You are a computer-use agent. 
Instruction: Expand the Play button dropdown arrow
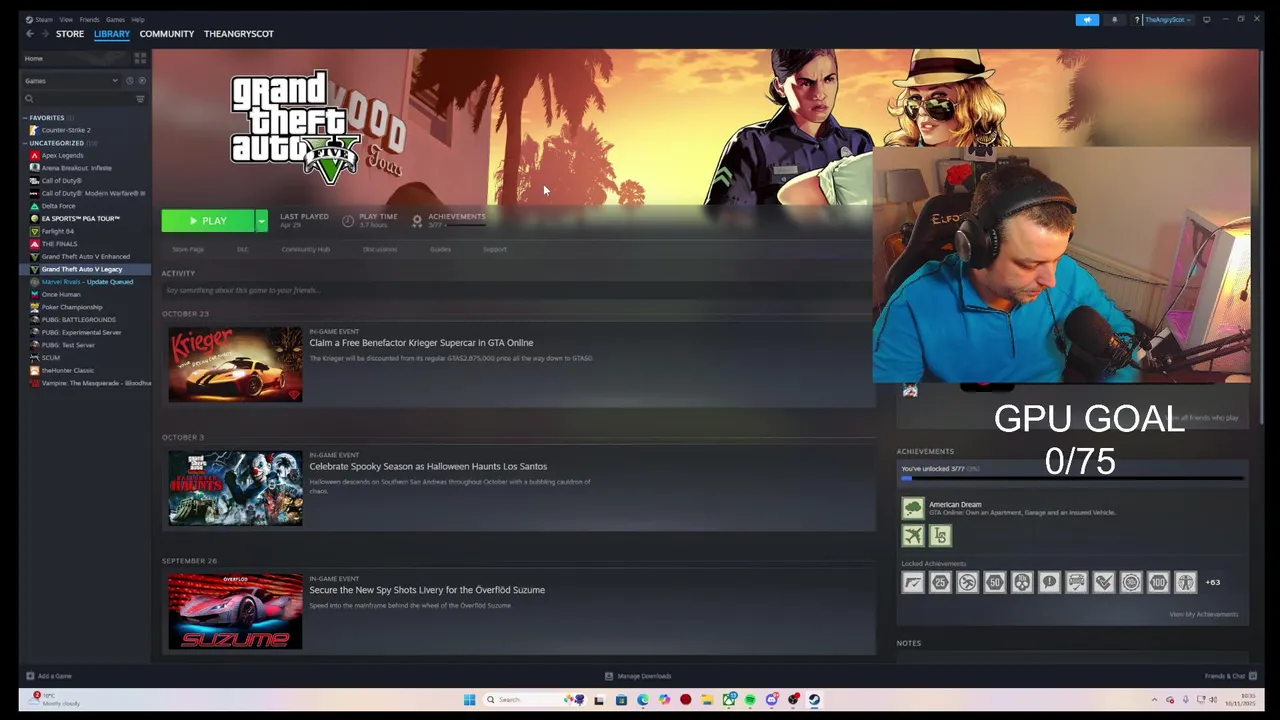(x=261, y=221)
